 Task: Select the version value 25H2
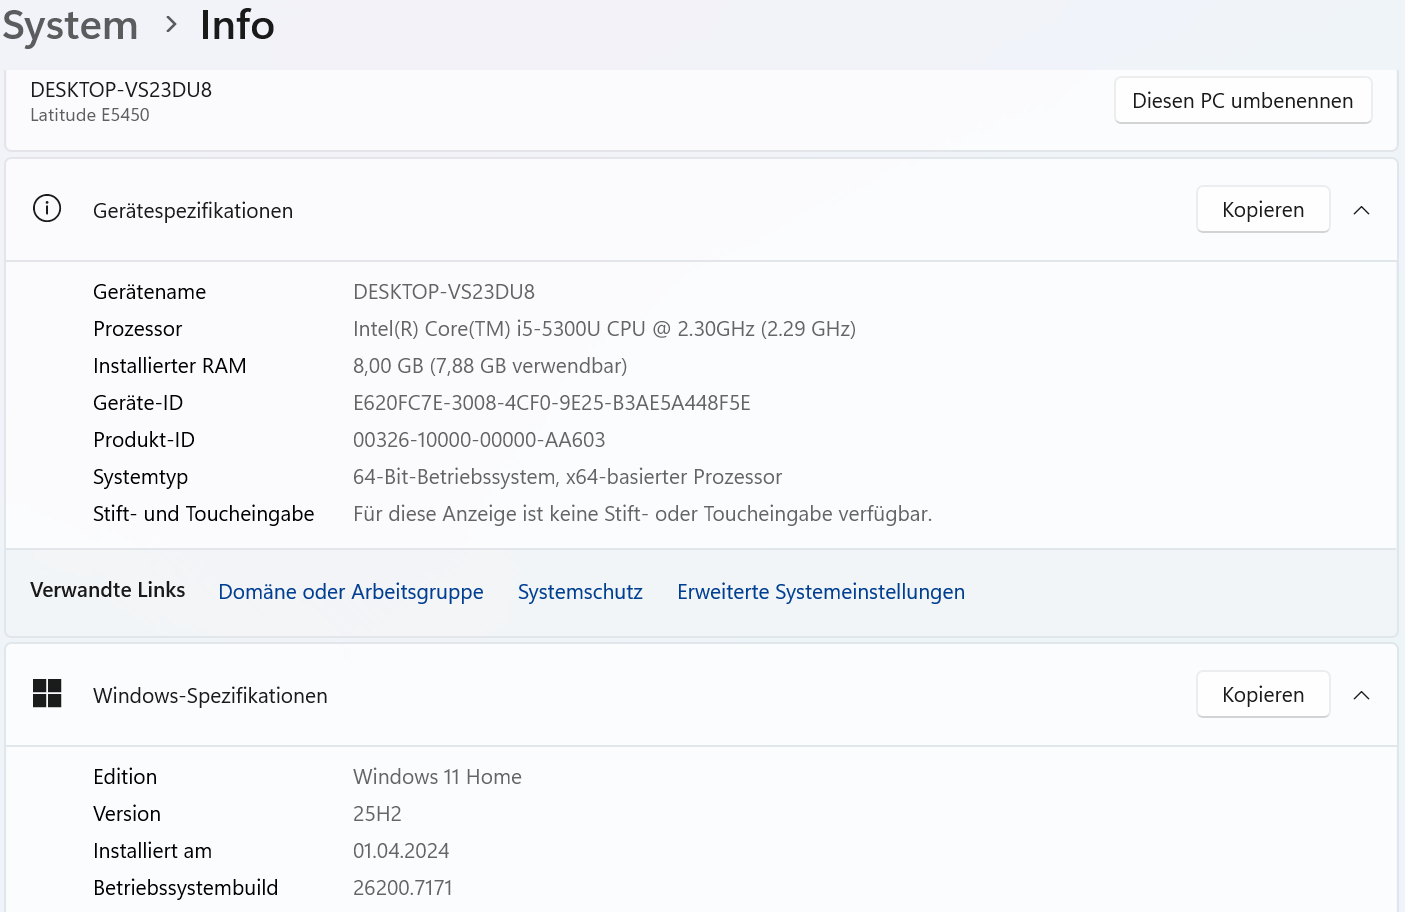(377, 814)
